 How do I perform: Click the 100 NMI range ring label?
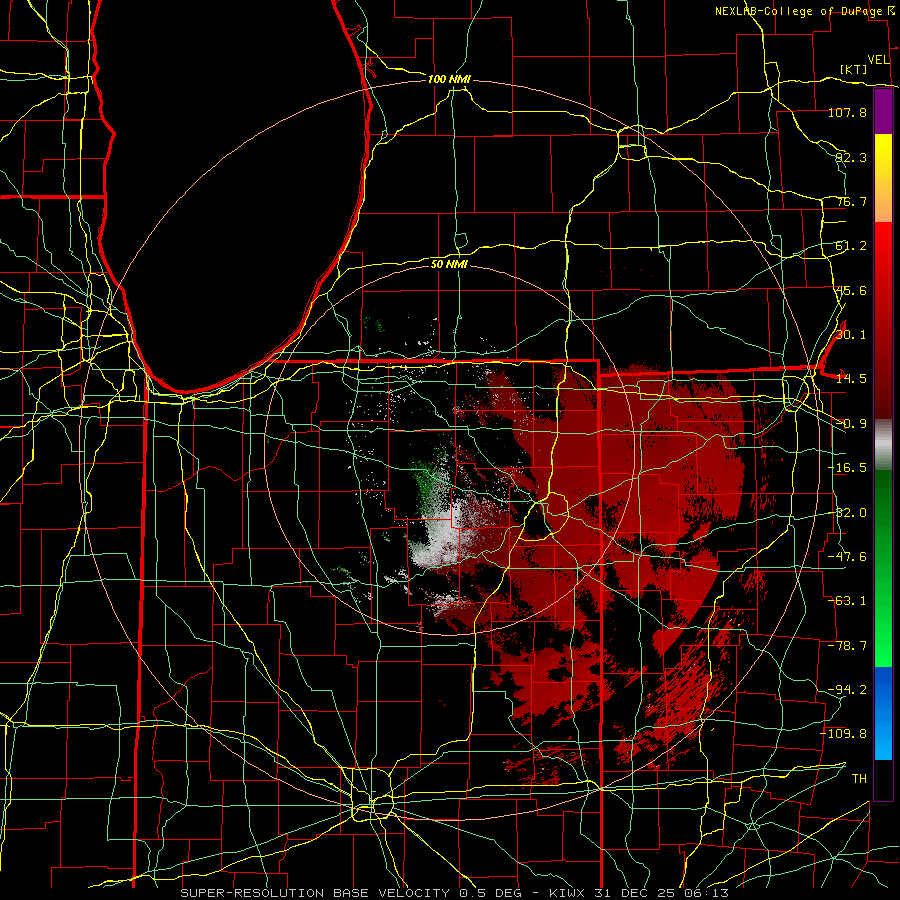(449, 79)
